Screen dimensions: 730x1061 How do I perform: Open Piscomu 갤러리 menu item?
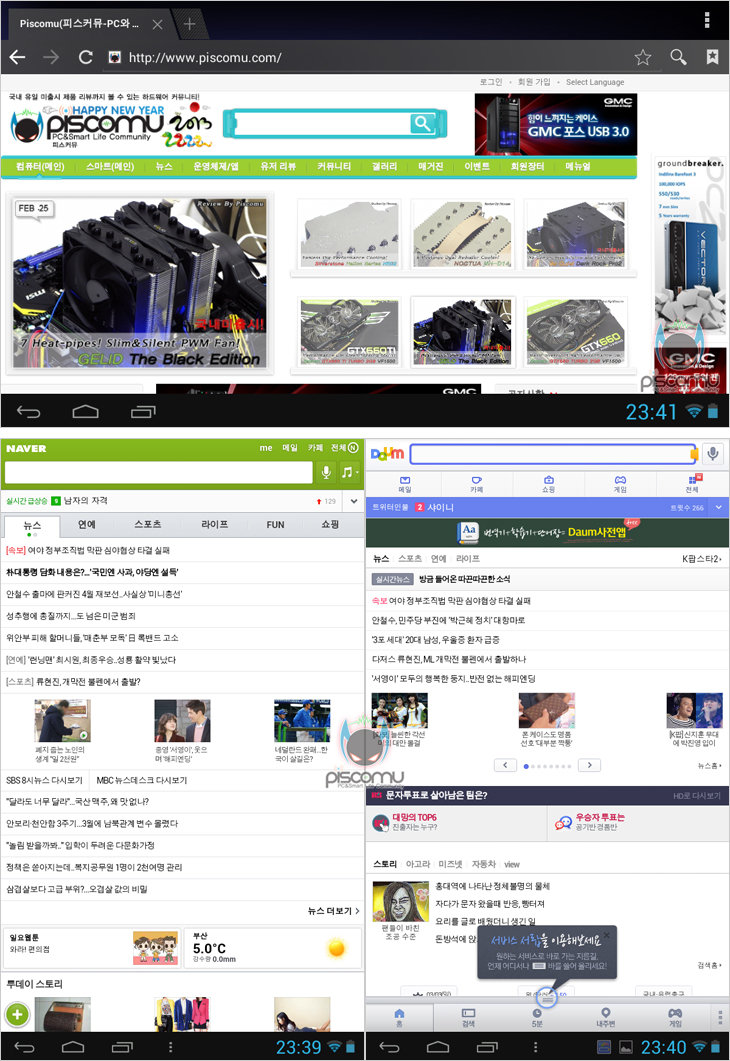click(x=384, y=166)
